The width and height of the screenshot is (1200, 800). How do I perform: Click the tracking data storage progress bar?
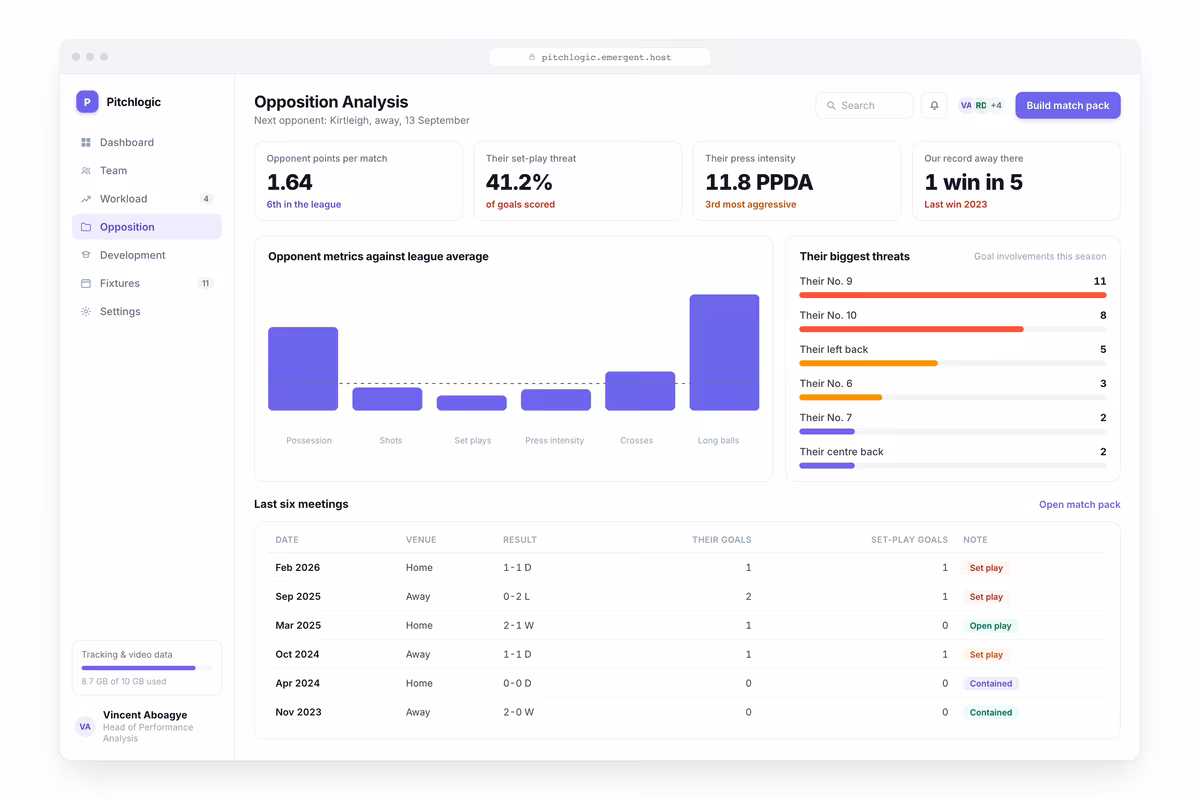(x=147, y=668)
